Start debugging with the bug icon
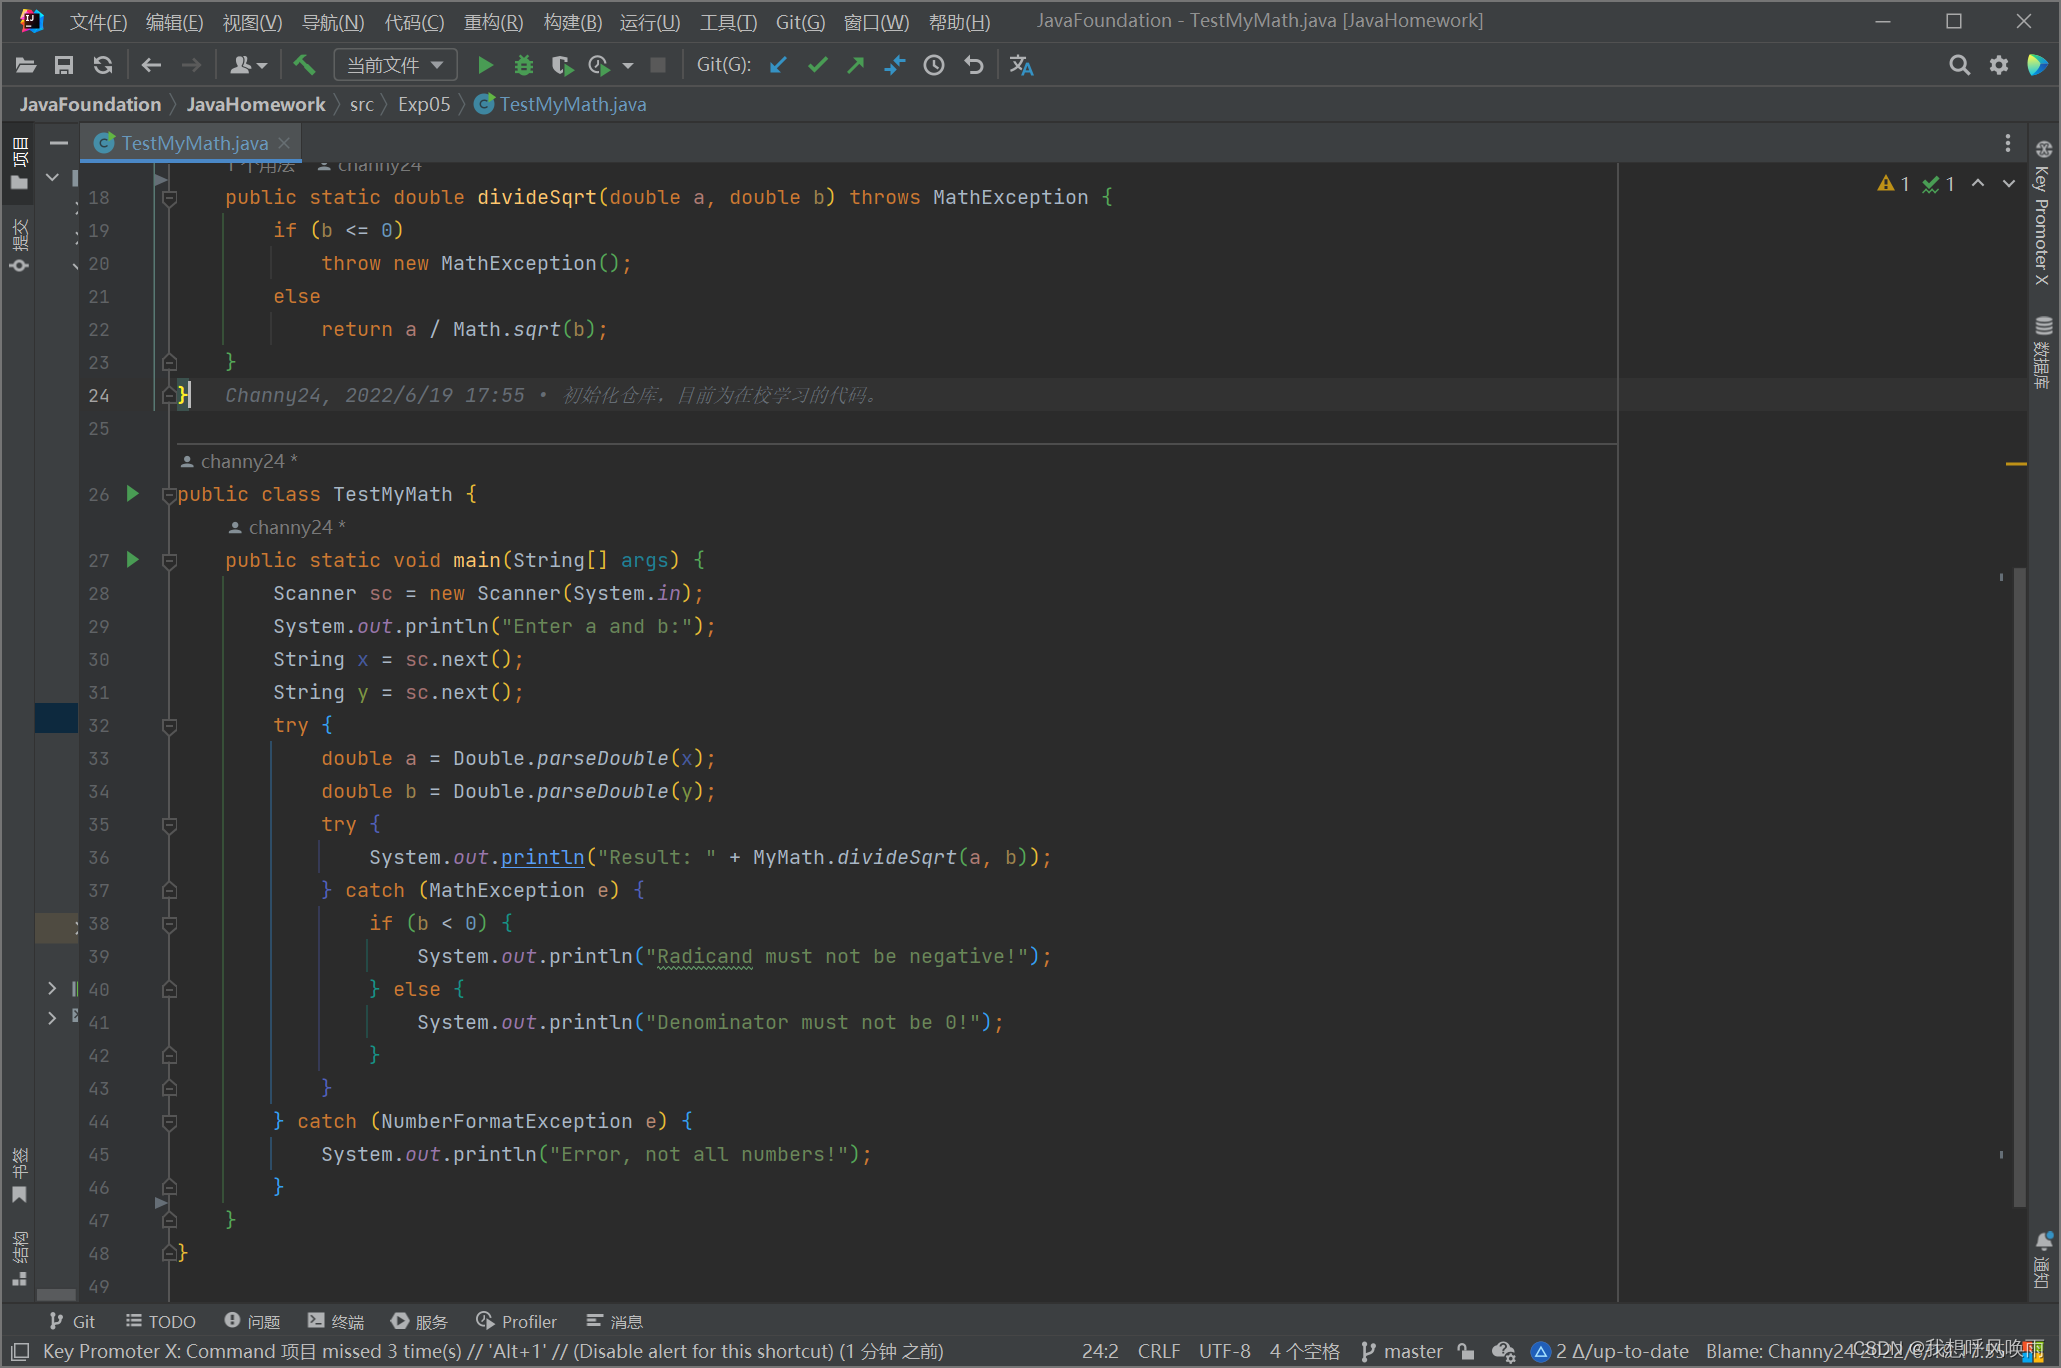This screenshot has height=1368, width=2061. pos(523,65)
